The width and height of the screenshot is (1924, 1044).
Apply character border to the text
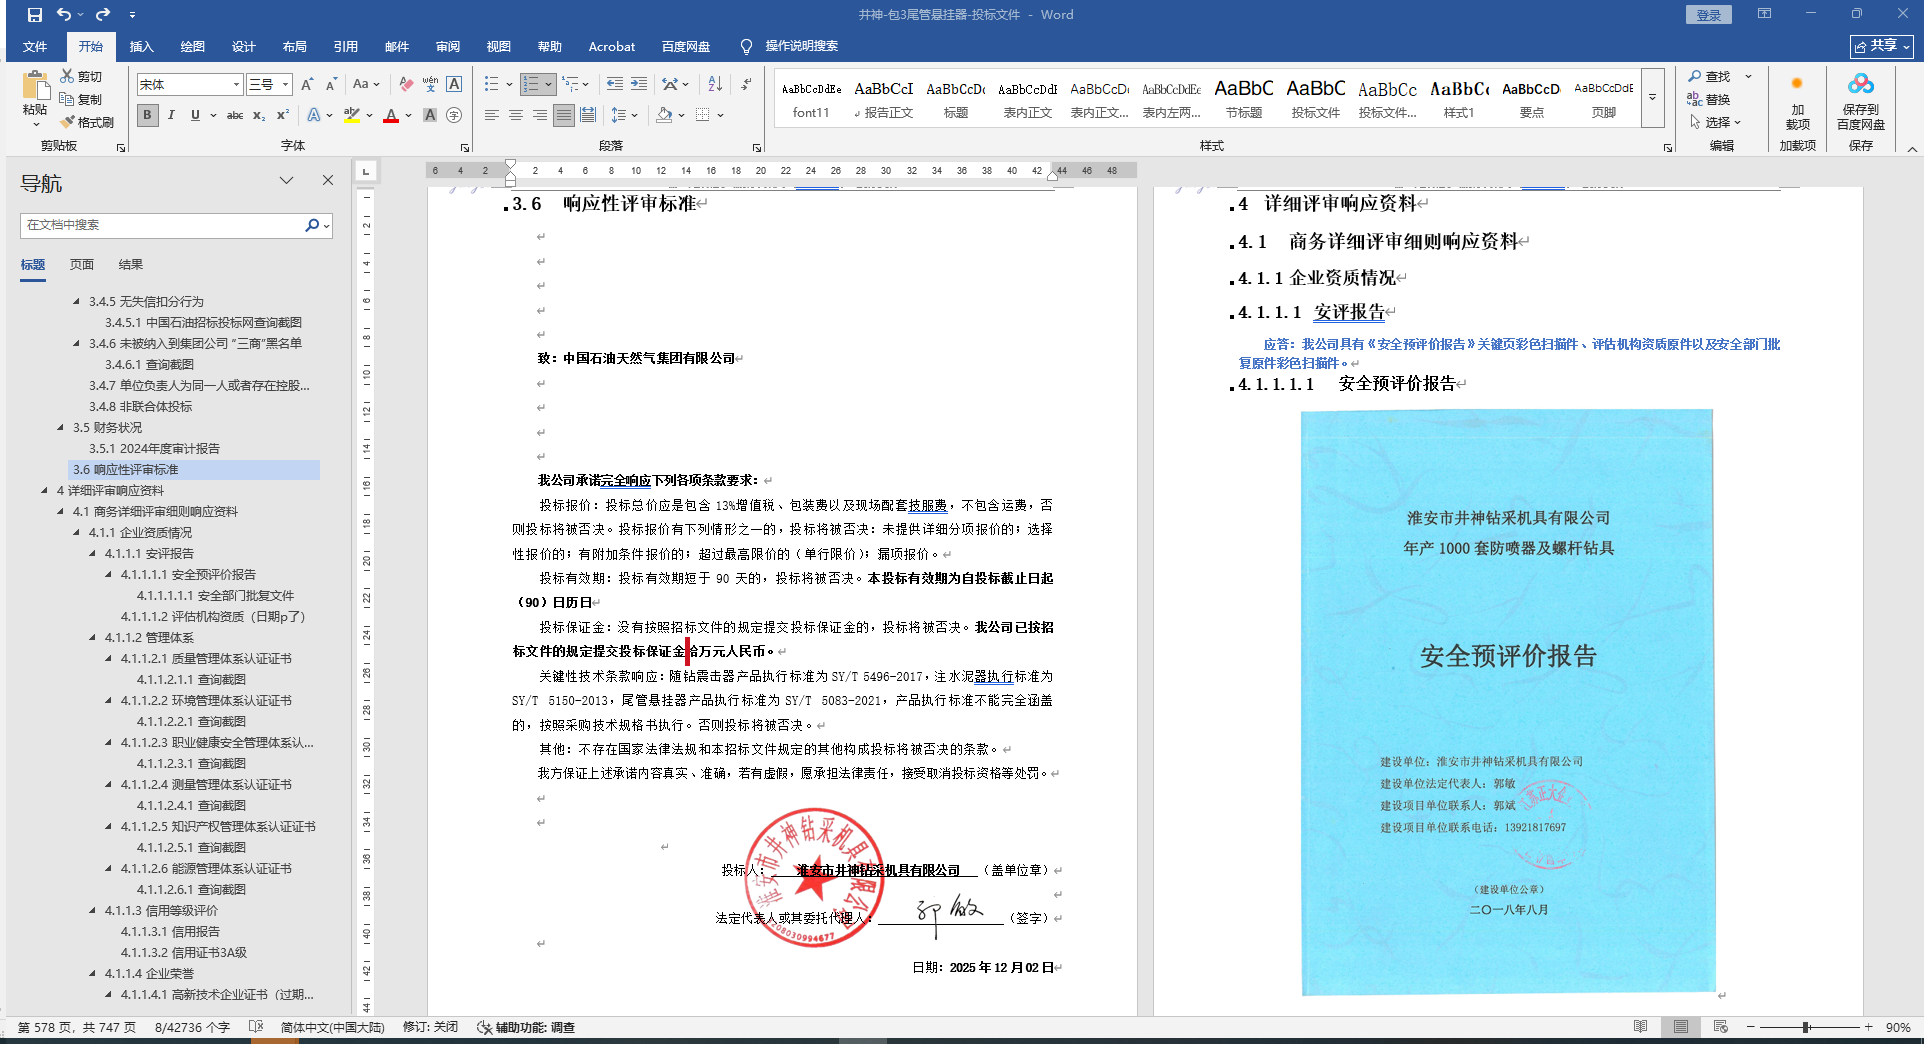click(454, 84)
